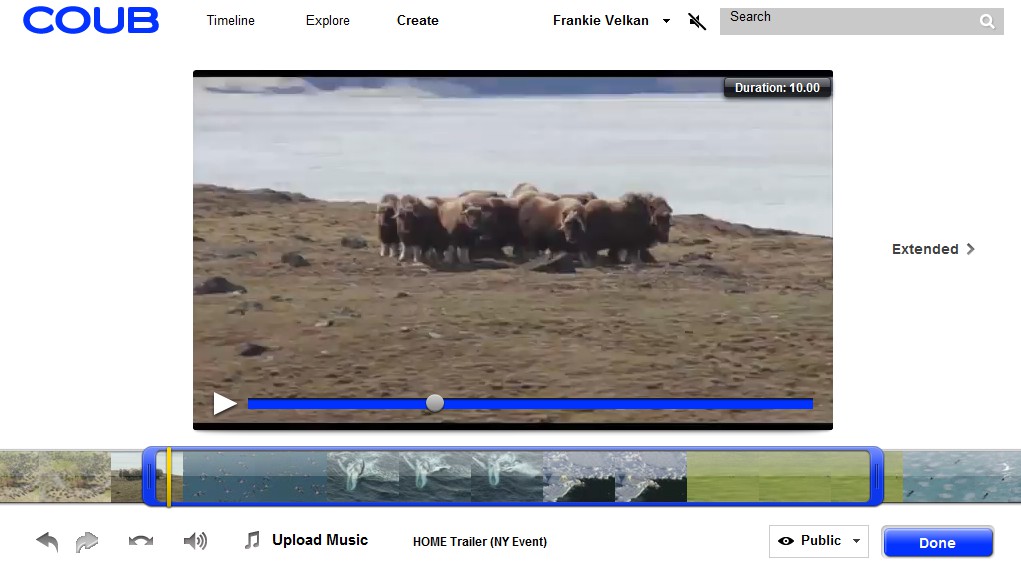
Task: Select the birds over water frame at filmstrip end
Action: [x=962, y=477]
